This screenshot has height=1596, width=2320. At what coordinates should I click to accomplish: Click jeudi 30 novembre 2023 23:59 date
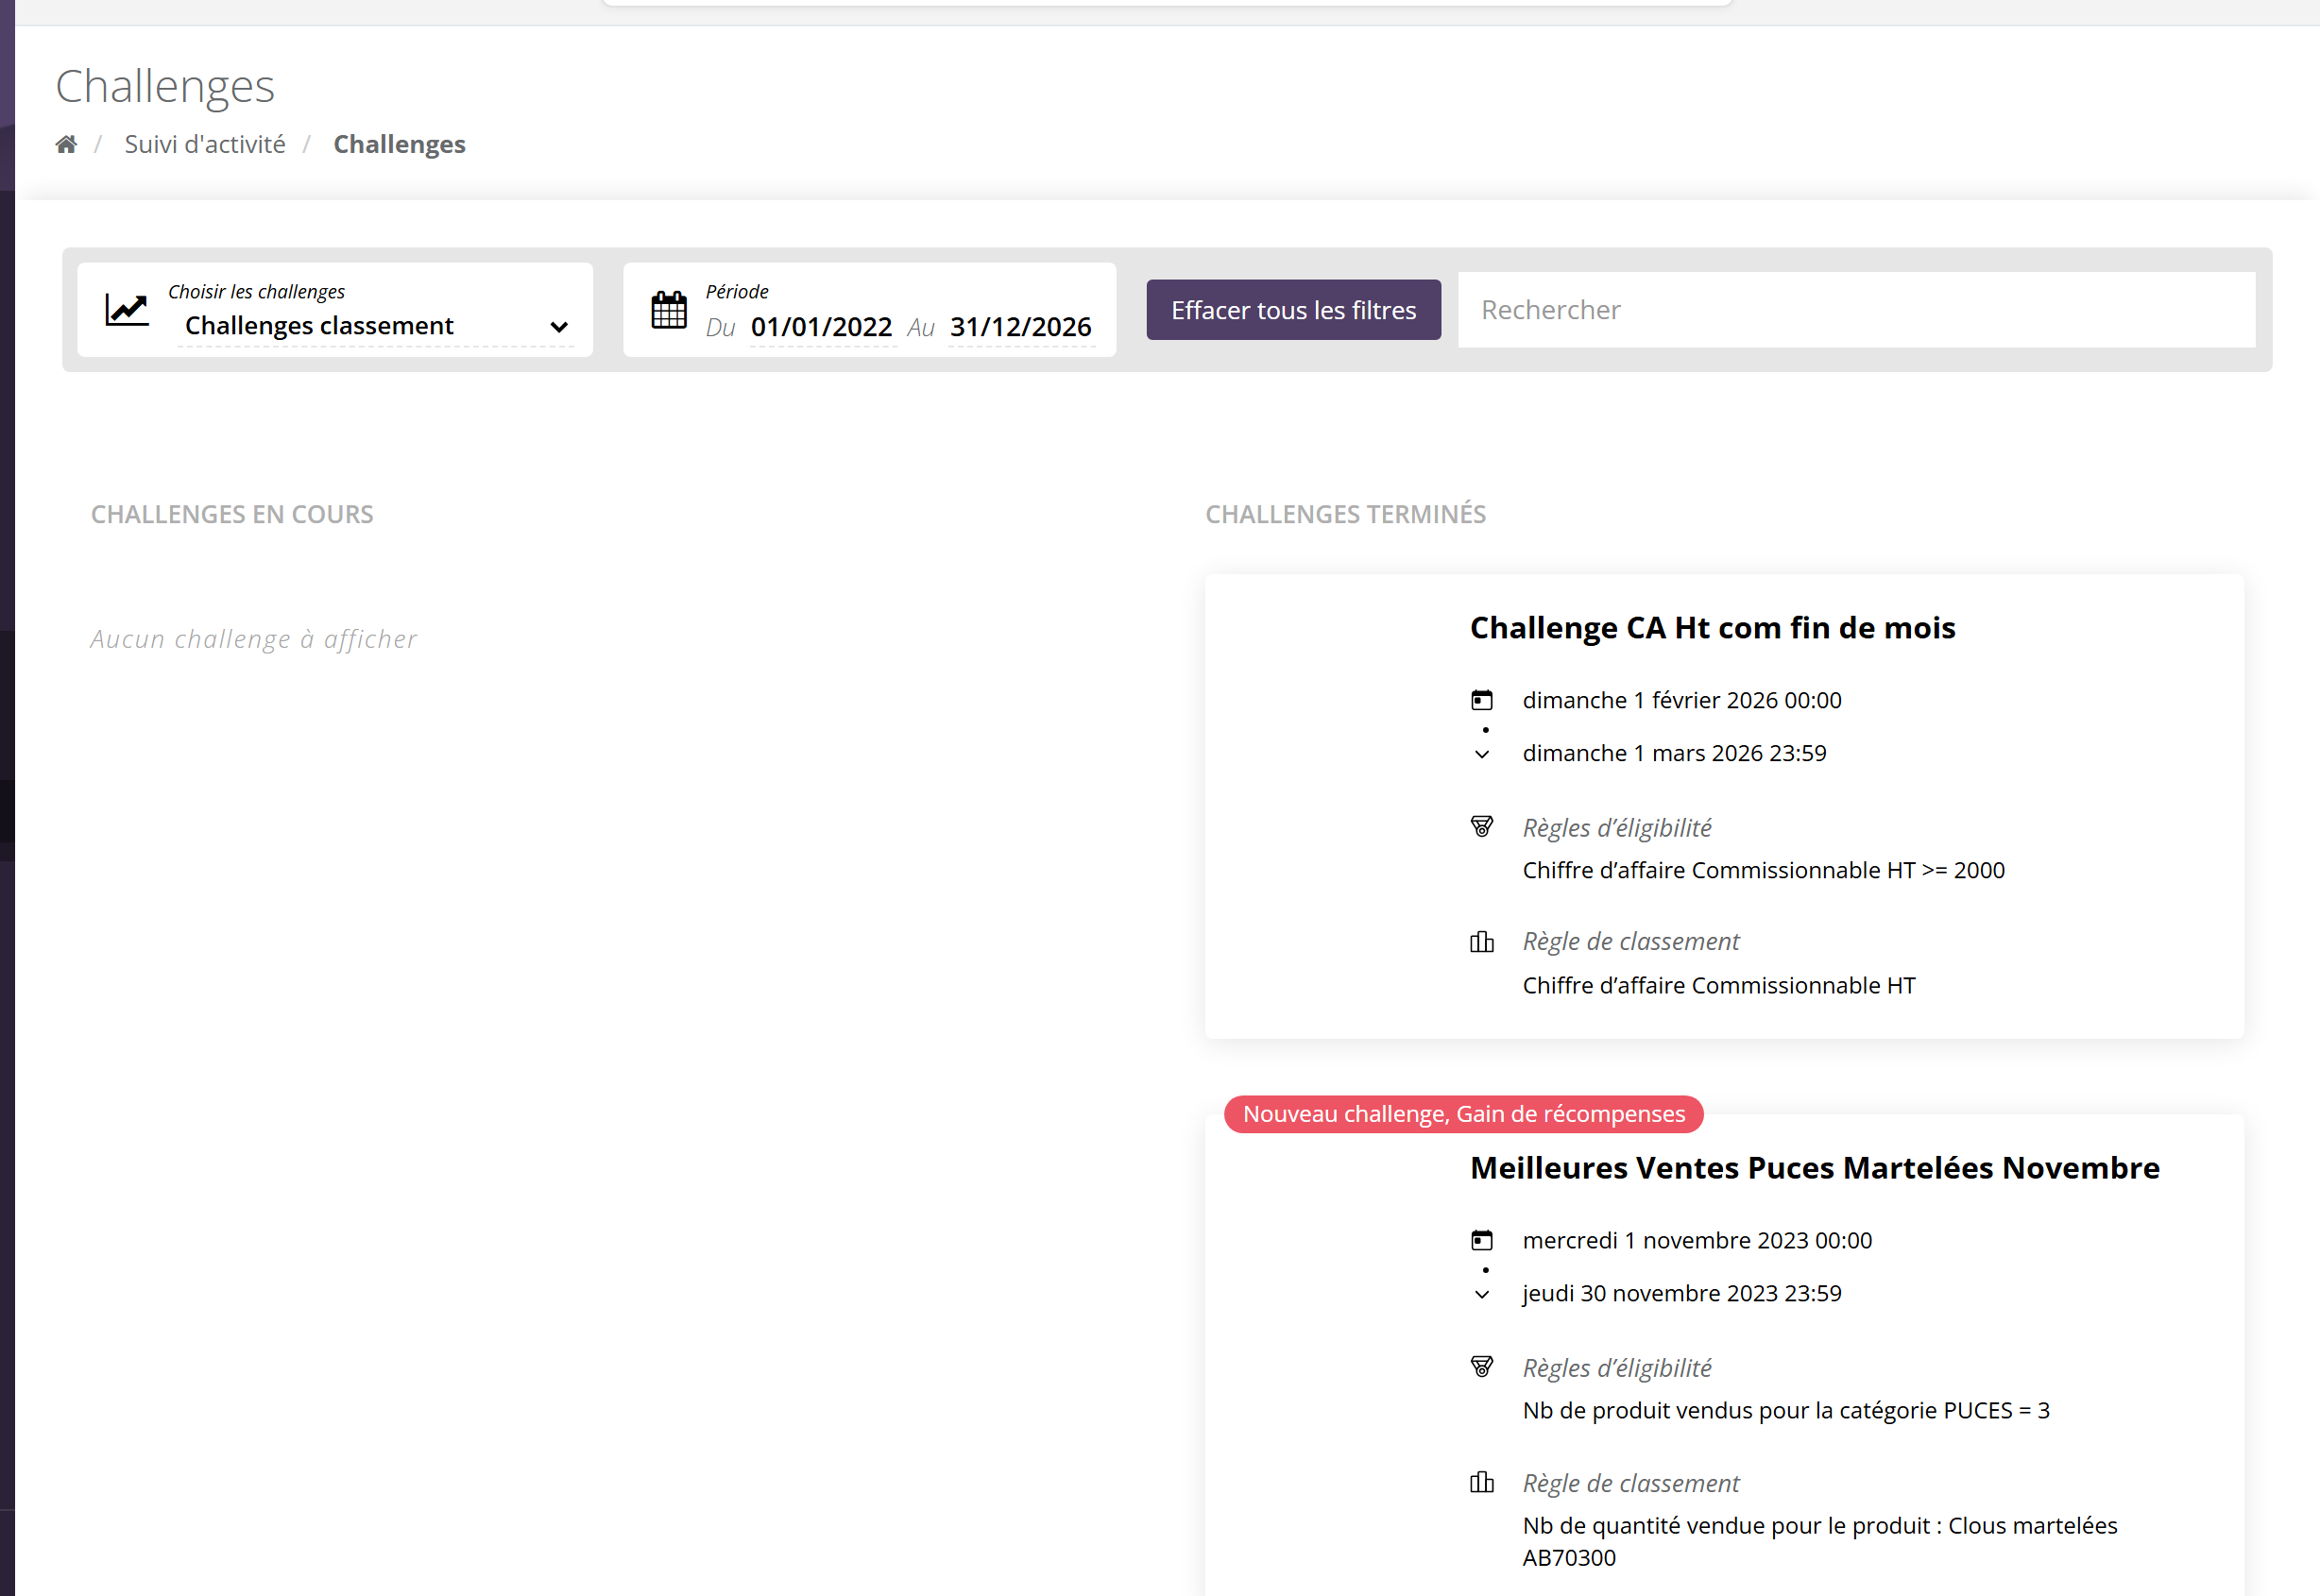(x=1681, y=1293)
